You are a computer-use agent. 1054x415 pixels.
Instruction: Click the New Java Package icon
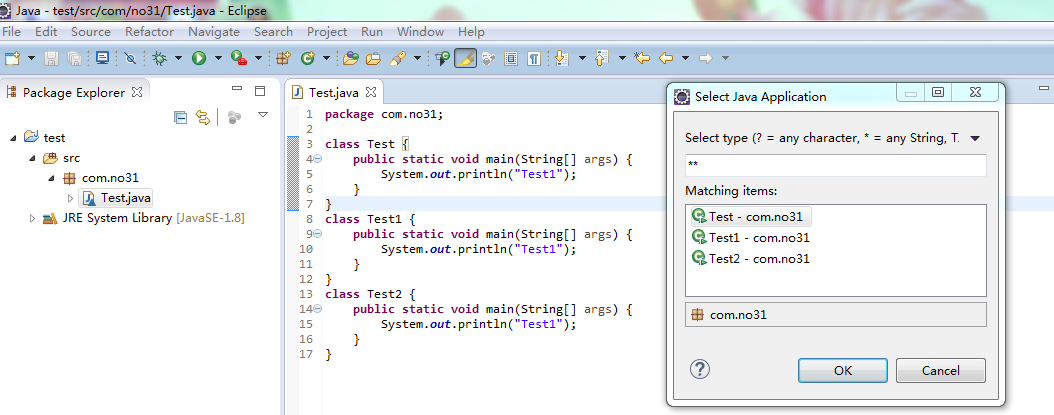283,59
